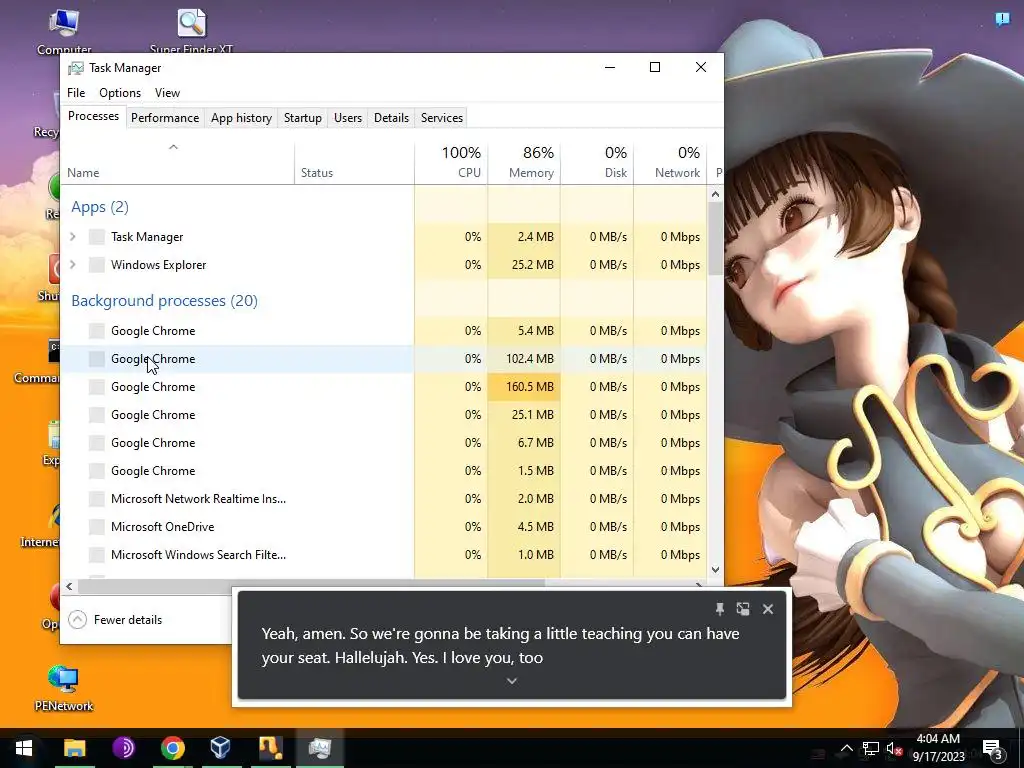Viewport: 1024px width, 768px height.
Task: Click the notification icon at top-right desktop
Action: click(x=1002, y=19)
